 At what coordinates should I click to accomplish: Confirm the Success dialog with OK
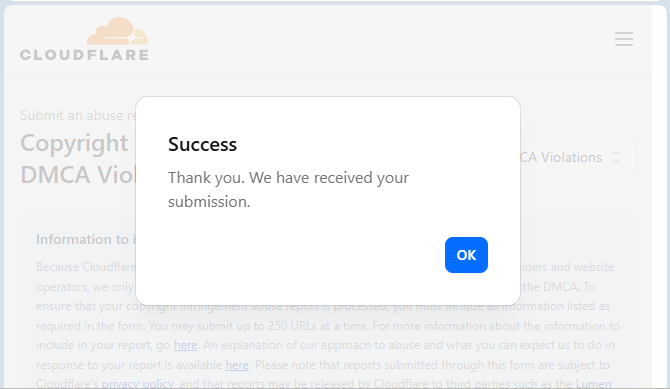point(466,255)
